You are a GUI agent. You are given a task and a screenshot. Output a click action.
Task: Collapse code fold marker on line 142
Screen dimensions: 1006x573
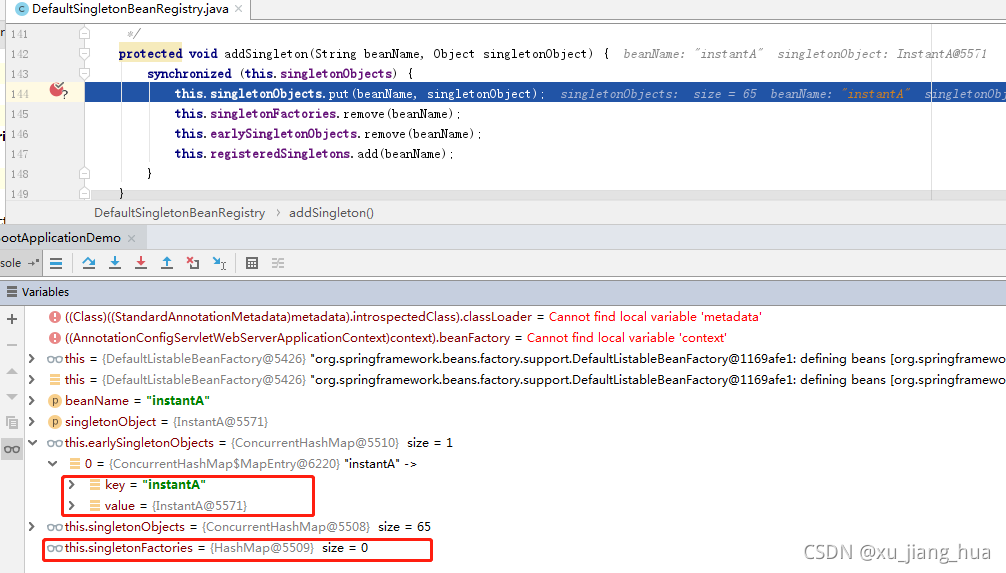pyautogui.click(x=85, y=53)
